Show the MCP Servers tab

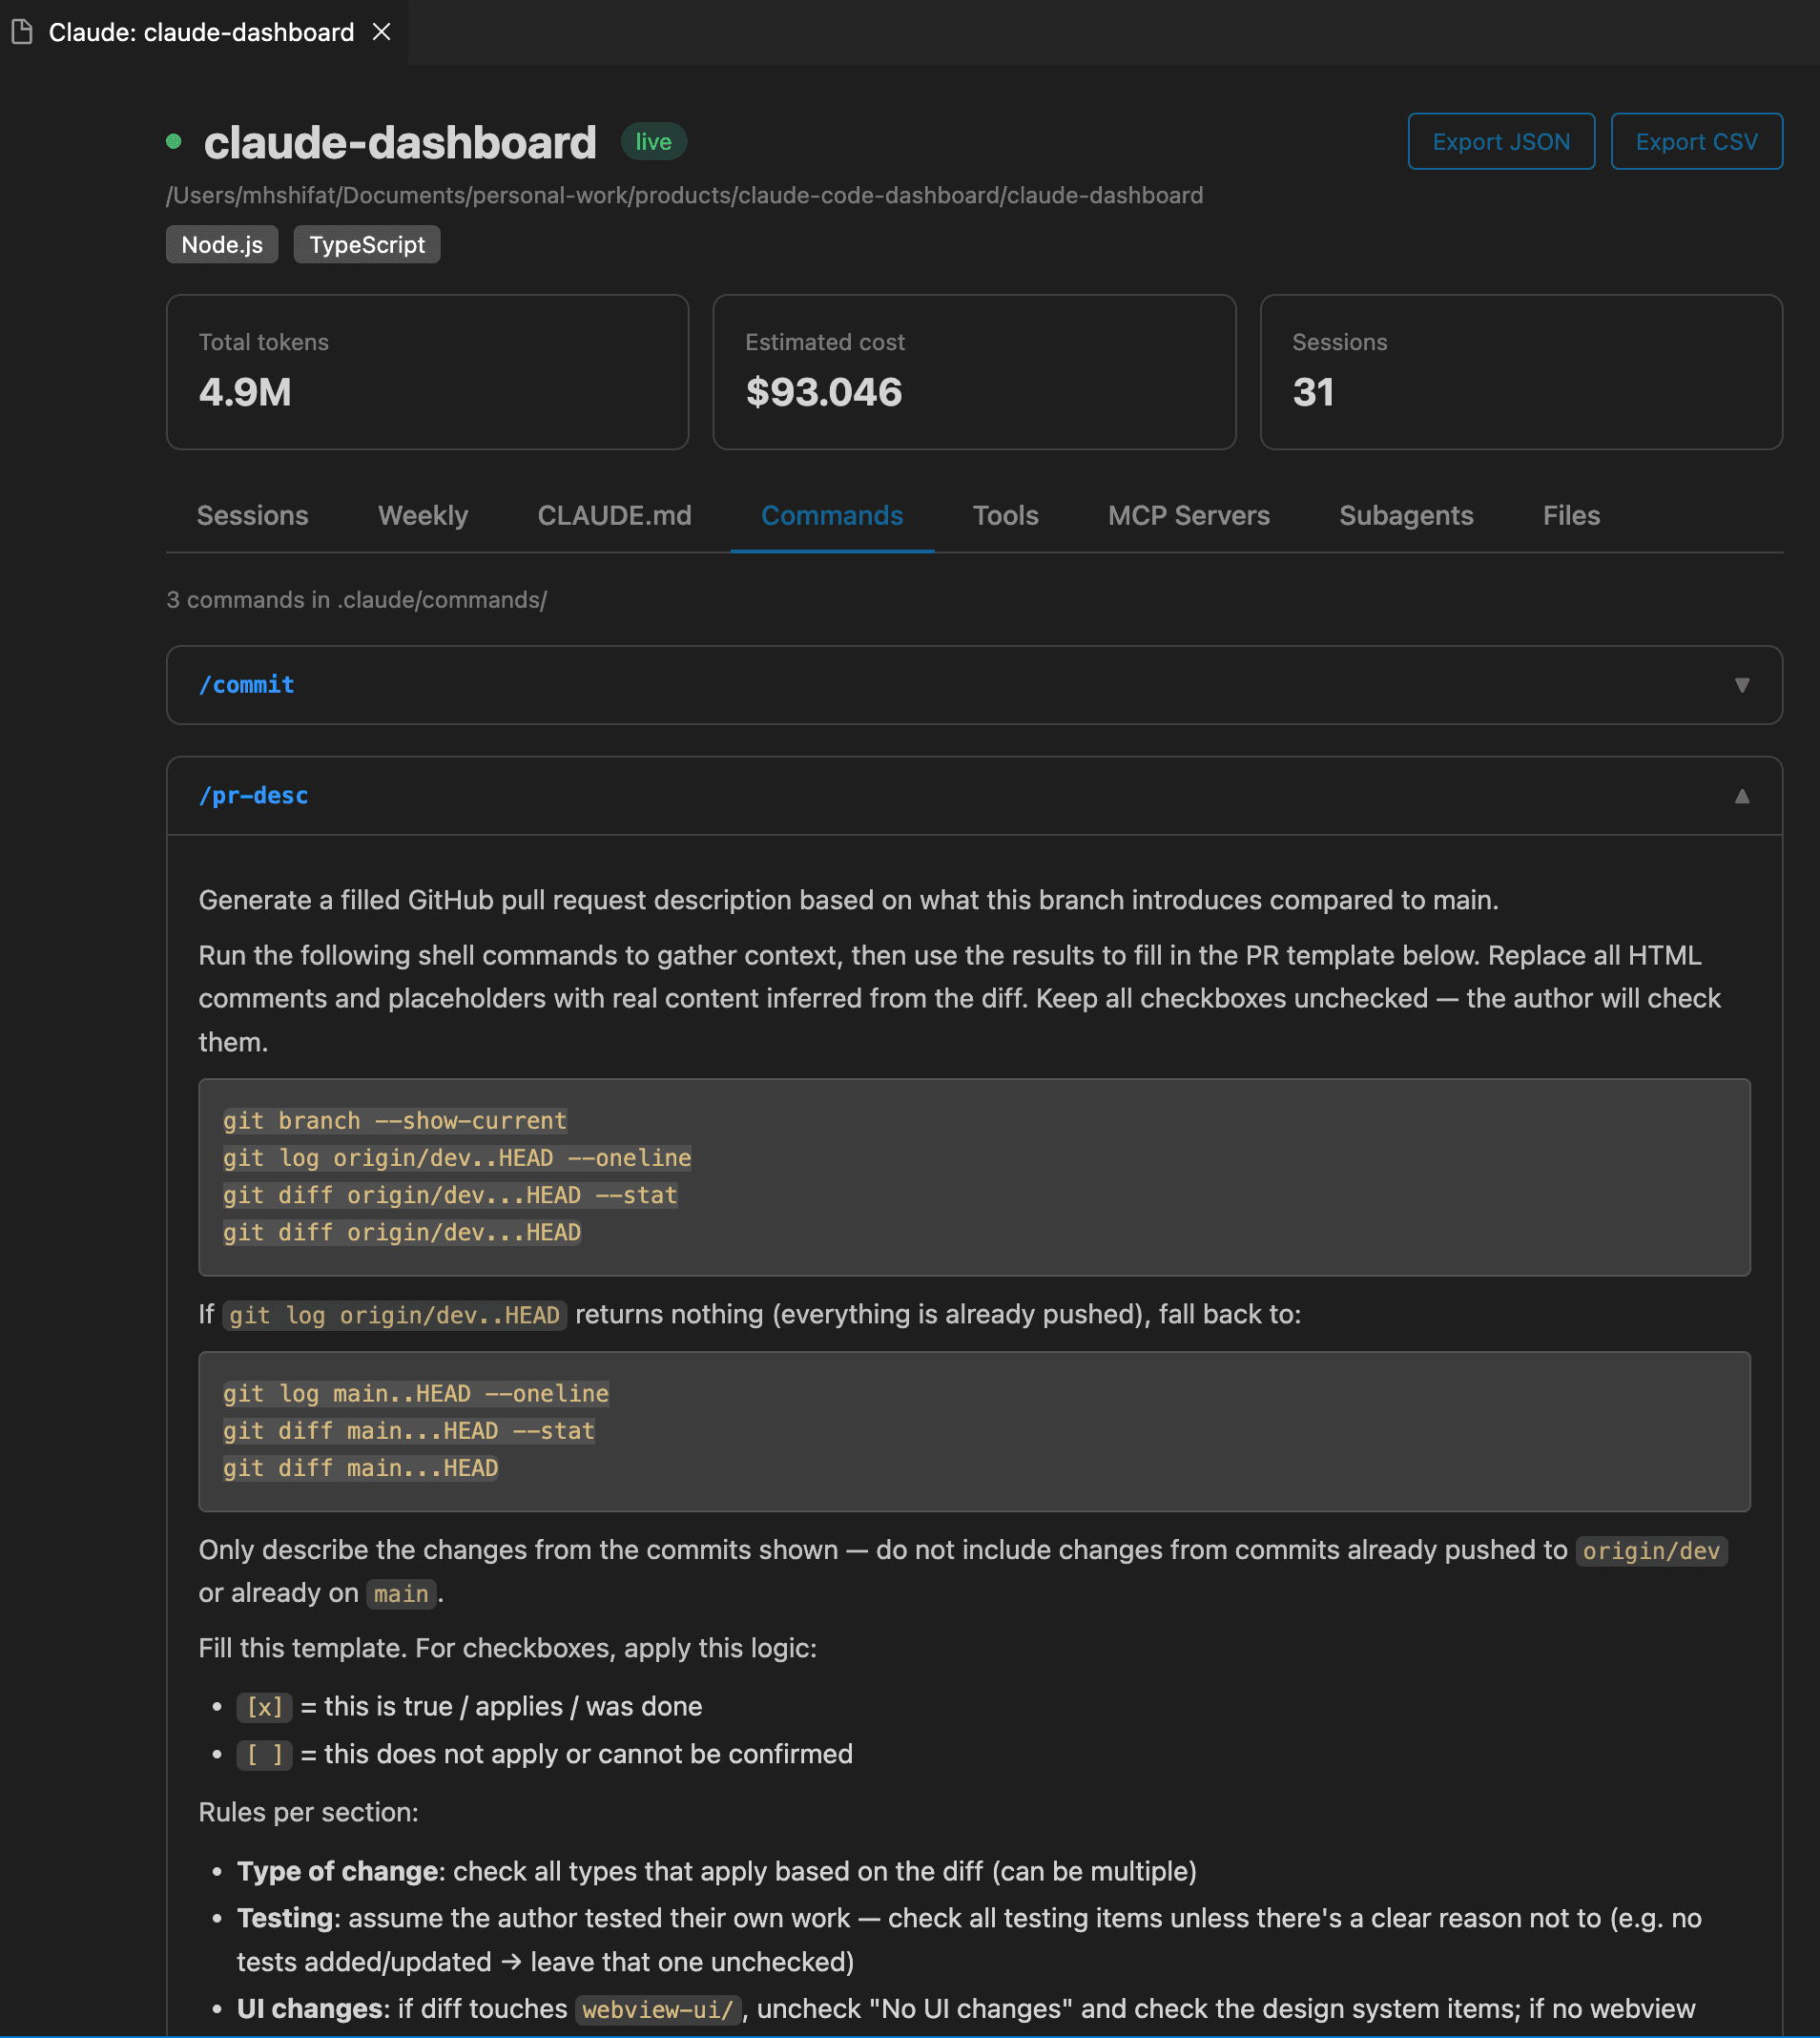(x=1188, y=516)
